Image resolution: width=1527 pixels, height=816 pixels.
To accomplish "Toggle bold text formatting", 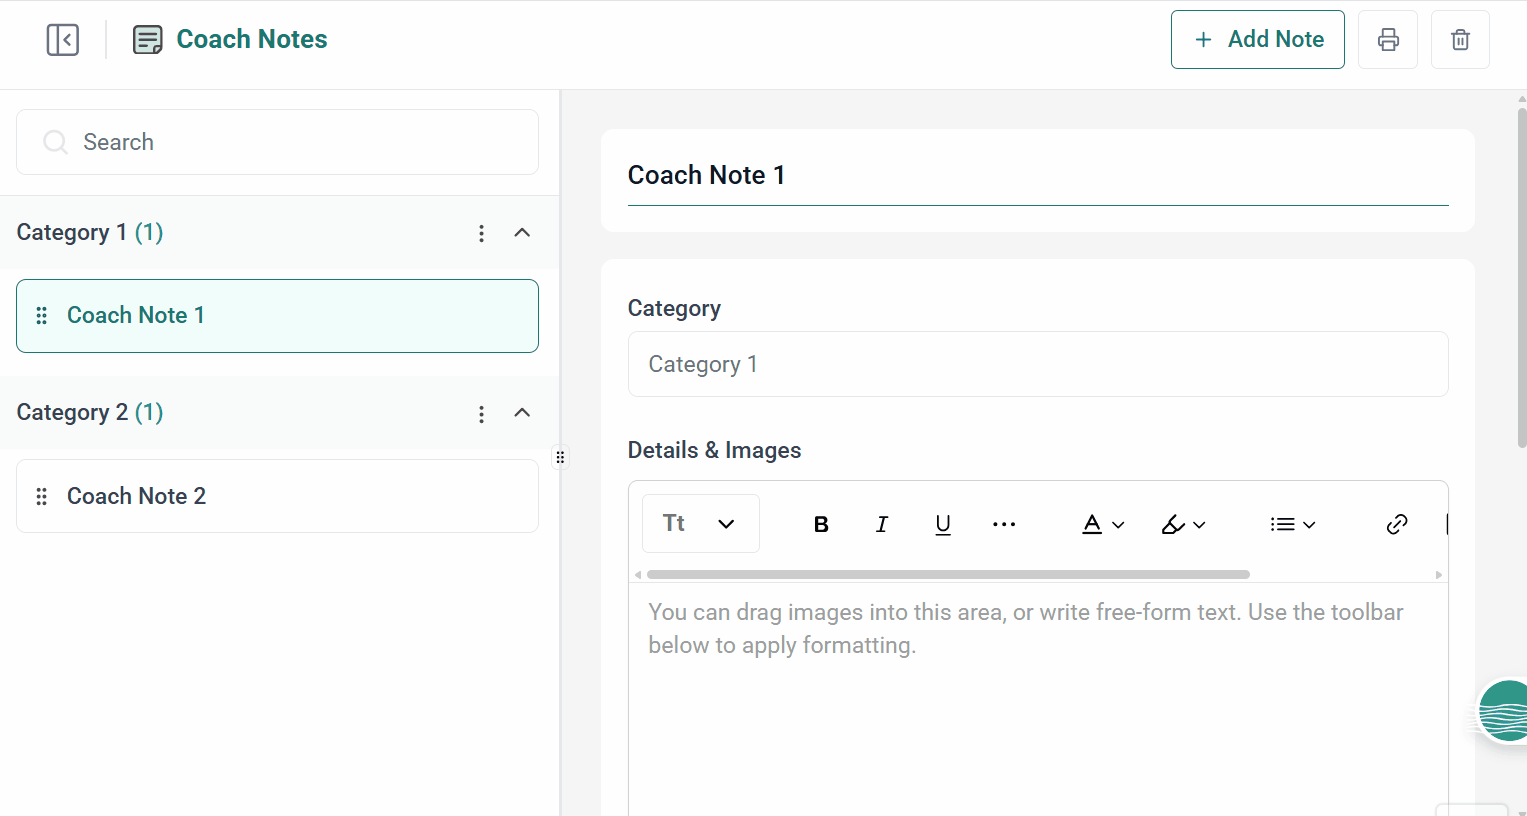I will (820, 523).
